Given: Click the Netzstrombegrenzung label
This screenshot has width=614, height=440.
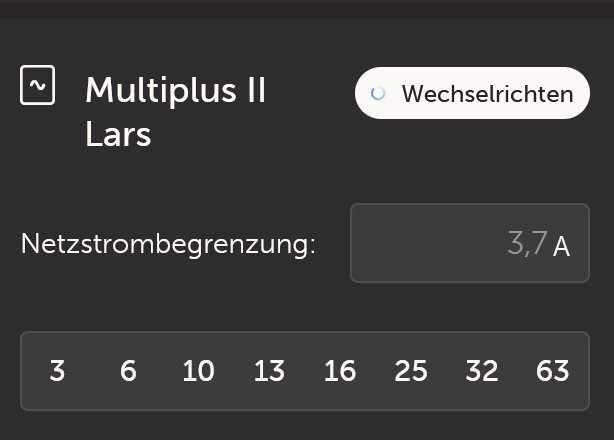Looking at the screenshot, I should pyautogui.click(x=168, y=243).
